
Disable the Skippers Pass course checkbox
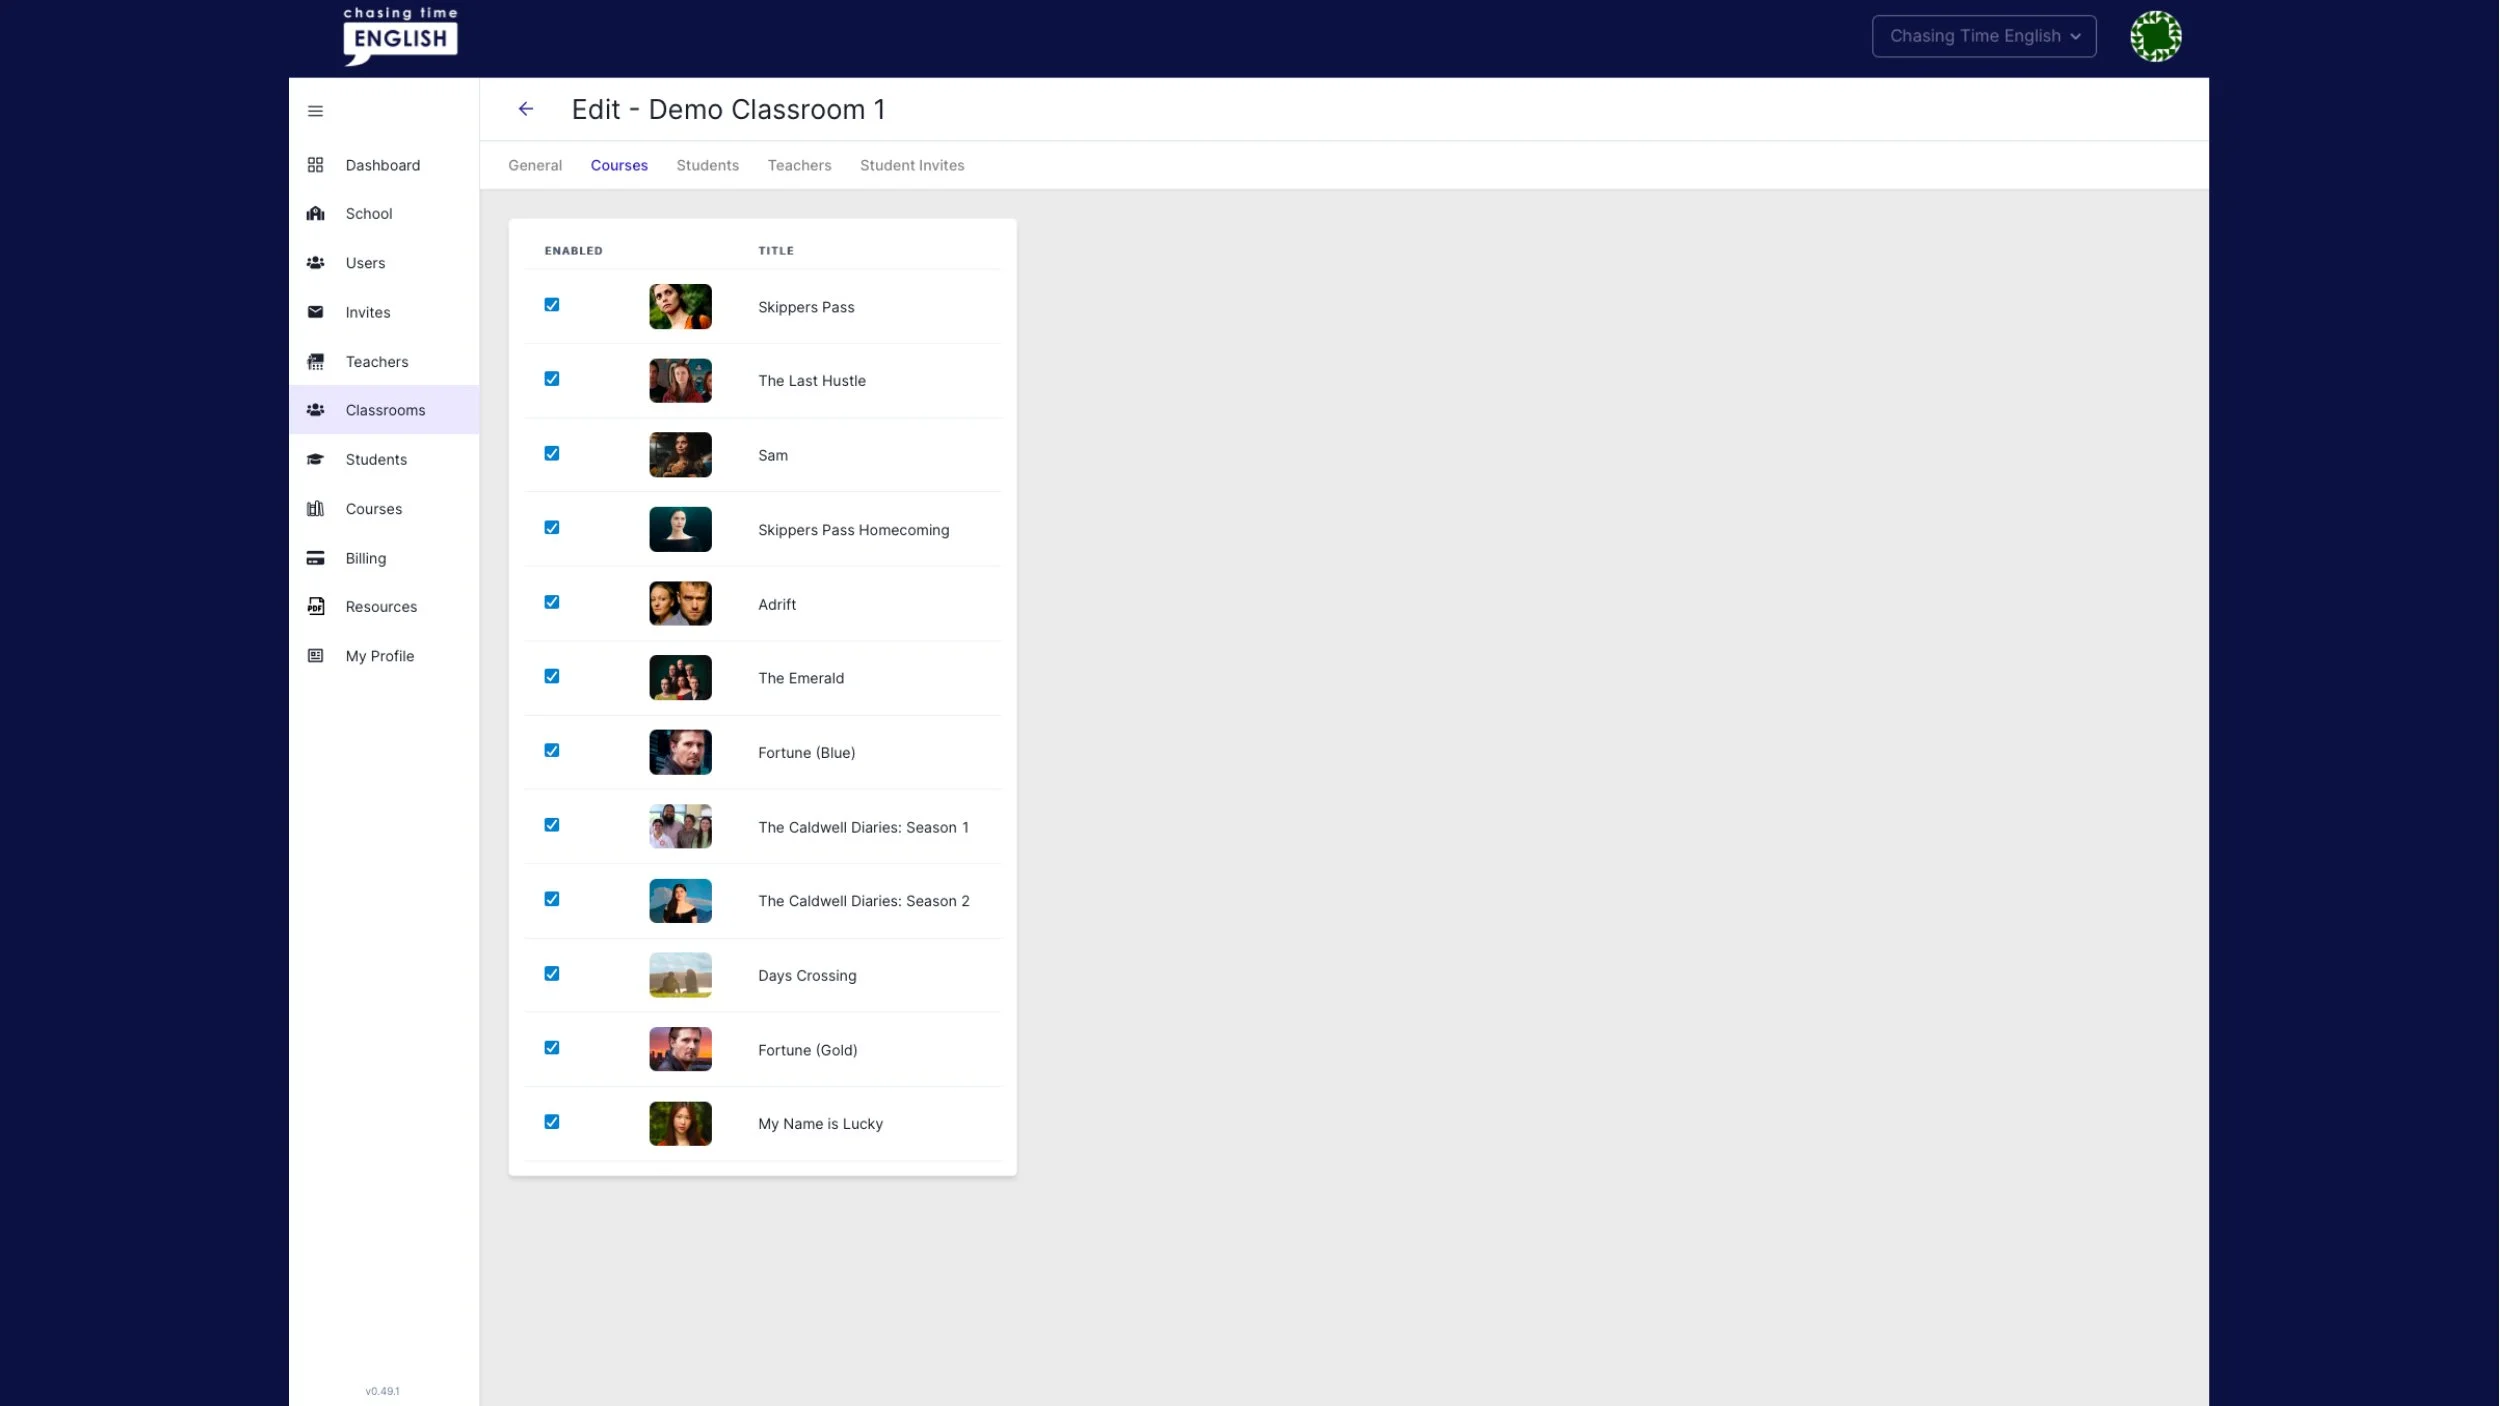pos(552,305)
